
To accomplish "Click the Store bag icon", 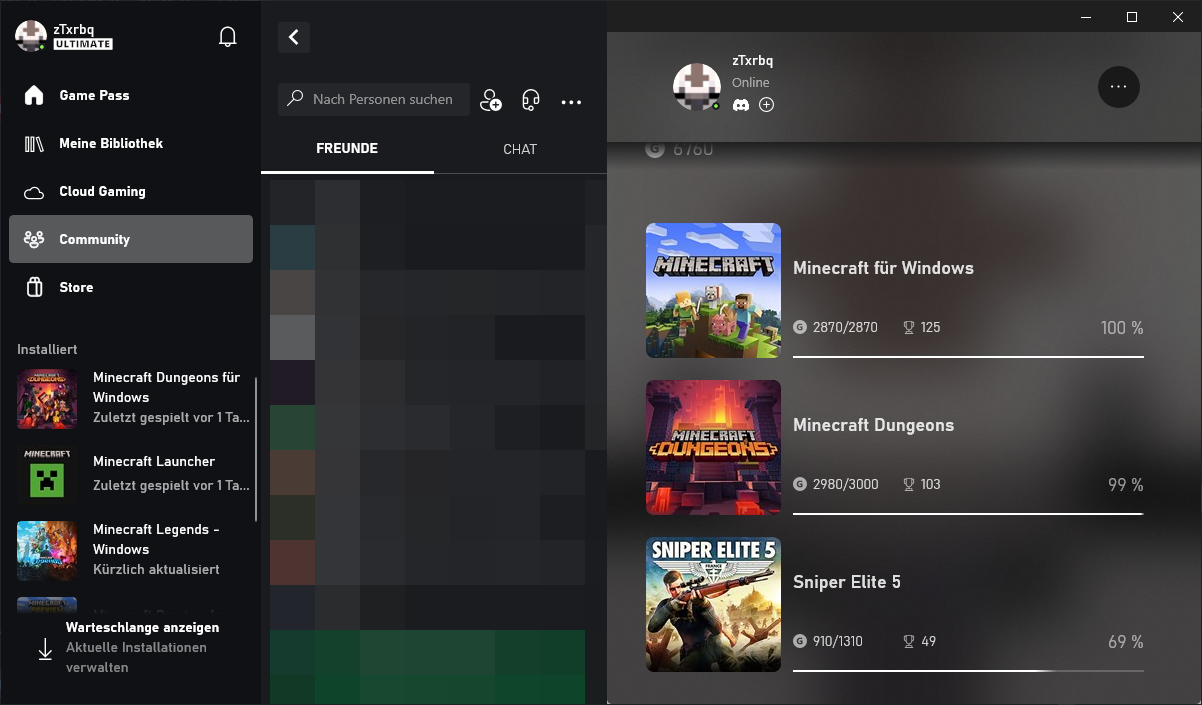I will pos(34,287).
